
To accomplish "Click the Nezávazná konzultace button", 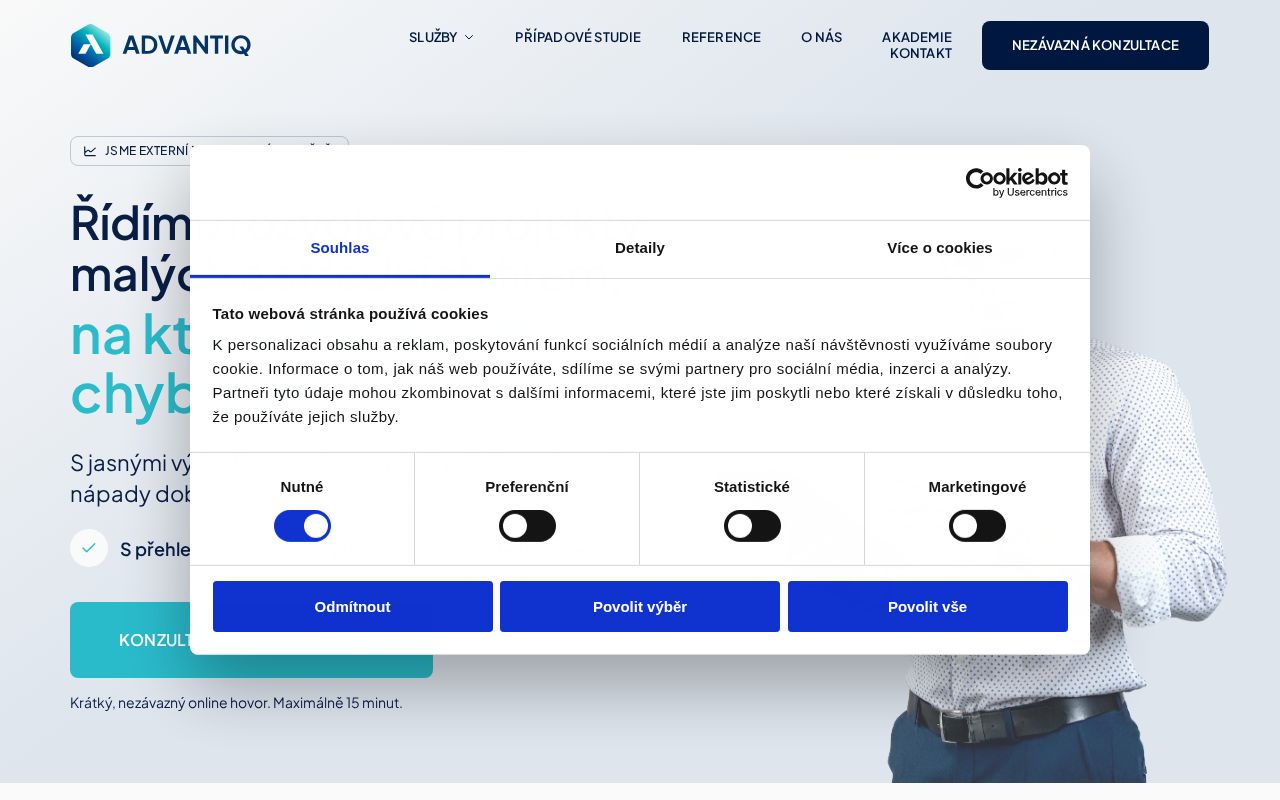I will point(1095,45).
